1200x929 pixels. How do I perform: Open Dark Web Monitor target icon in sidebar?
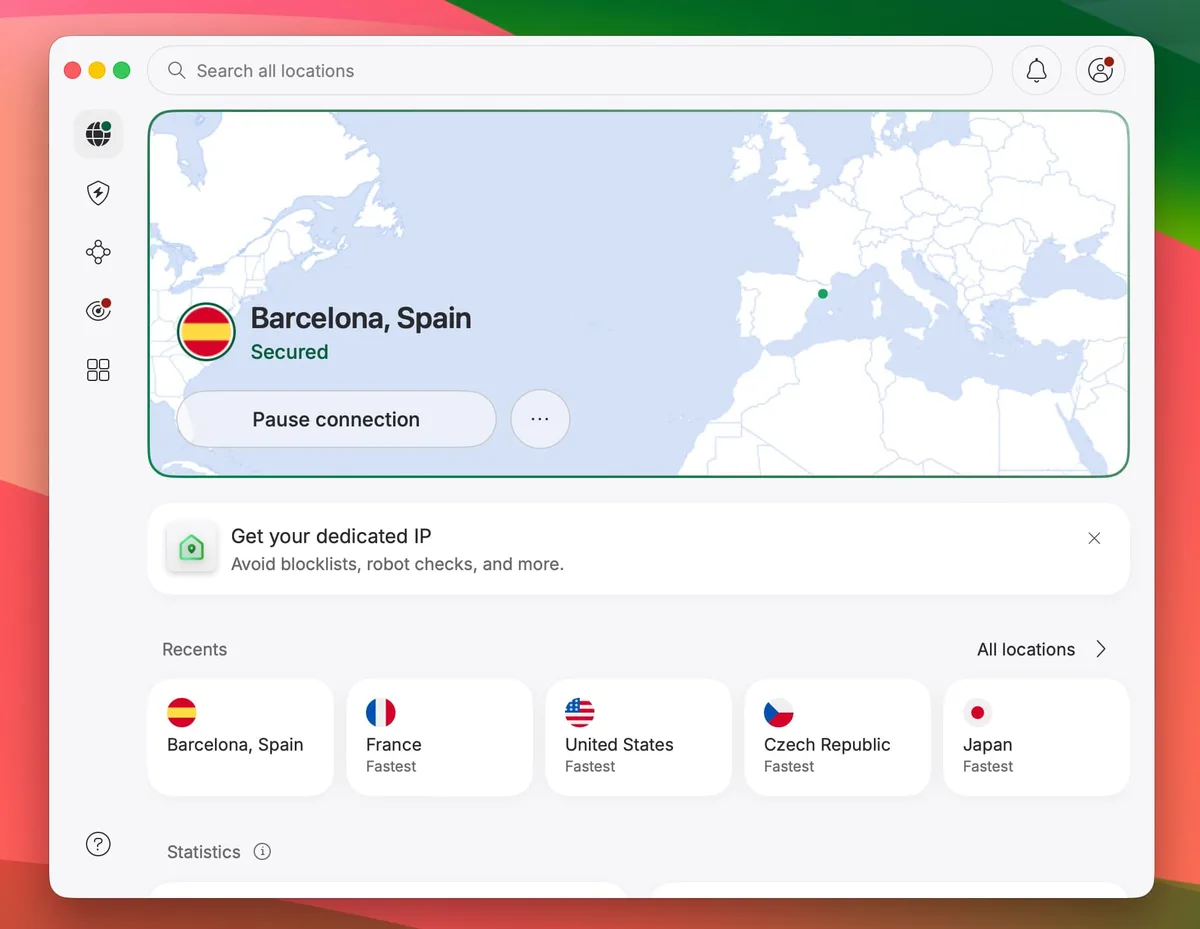98,311
